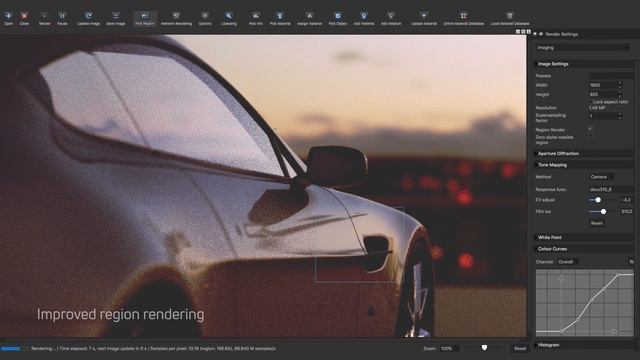
Task: Open the Colour Curves Channel dropdown
Action: pos(568,262)
